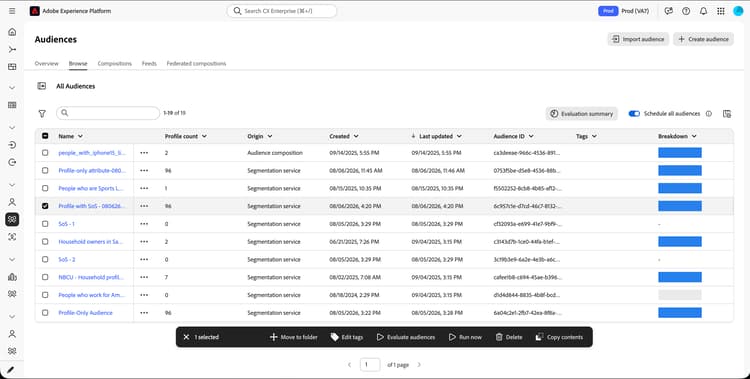Screen dimensions: 750x379
Task: Open the hamburger navigation menu
Action: tap(12, 11)
